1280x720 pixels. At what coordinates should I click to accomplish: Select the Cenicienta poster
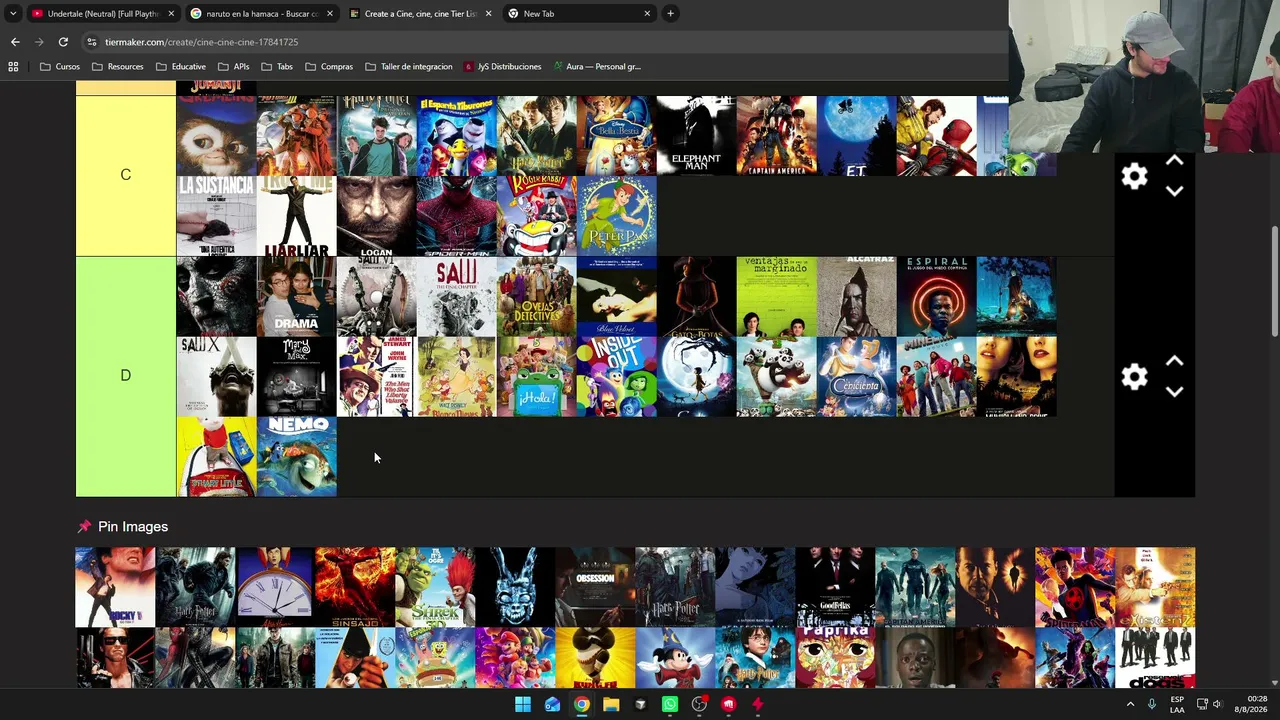[x=856, y=377]
